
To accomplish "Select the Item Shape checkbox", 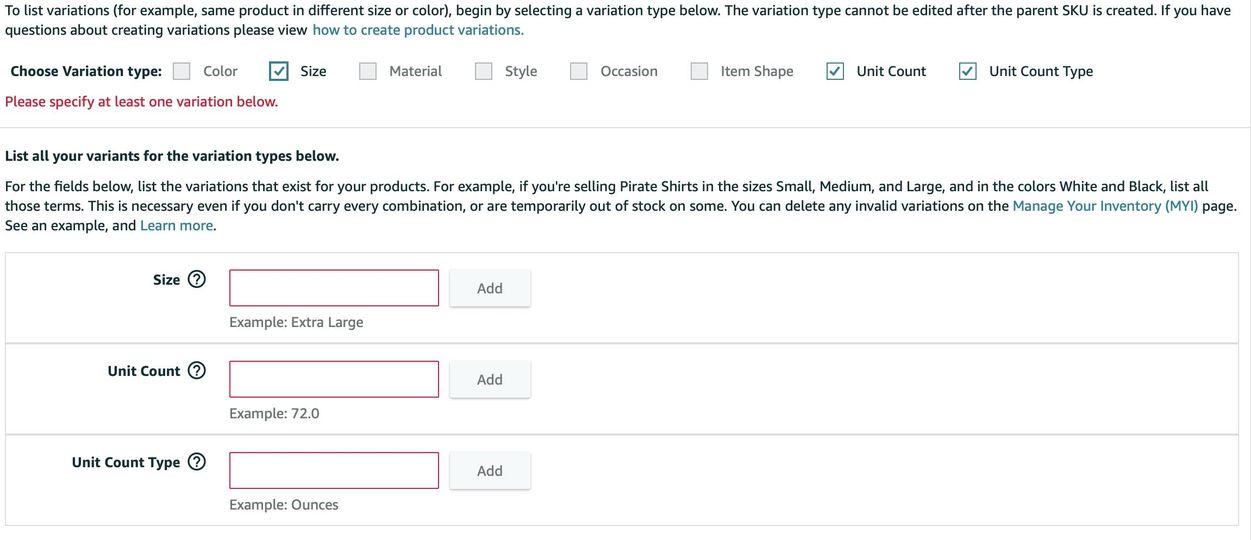I will (700, 71).
